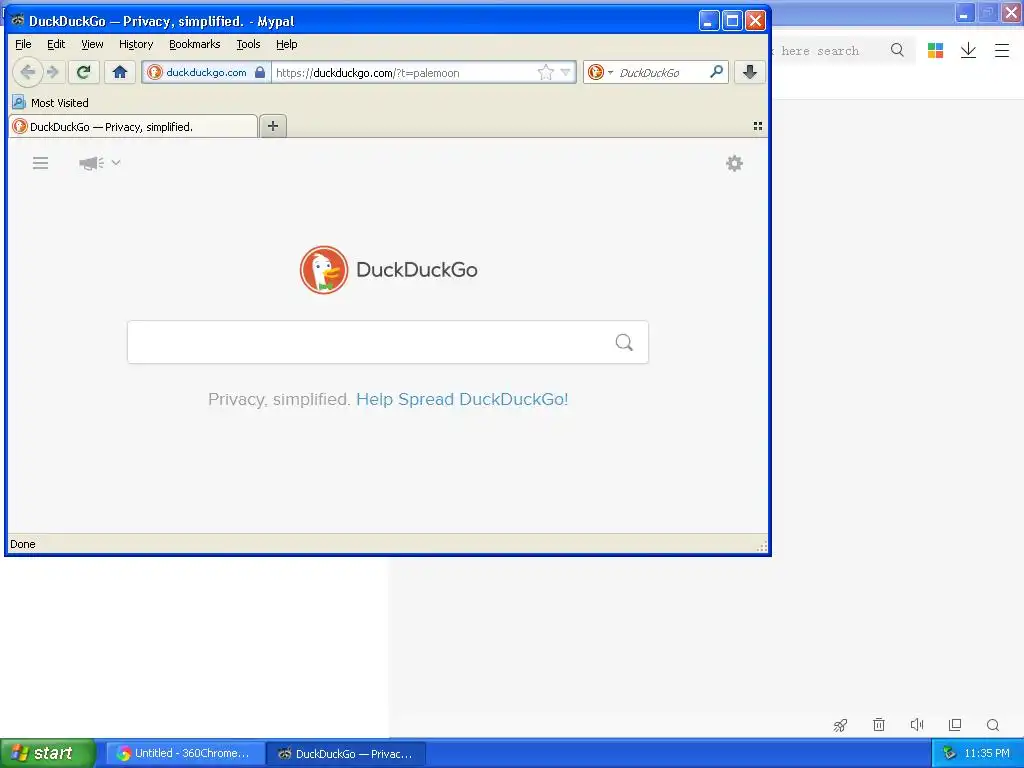
Task: Click the search magnifier in DuckDuckGo box
Action: pyautogui.click(x=624, y=342)
